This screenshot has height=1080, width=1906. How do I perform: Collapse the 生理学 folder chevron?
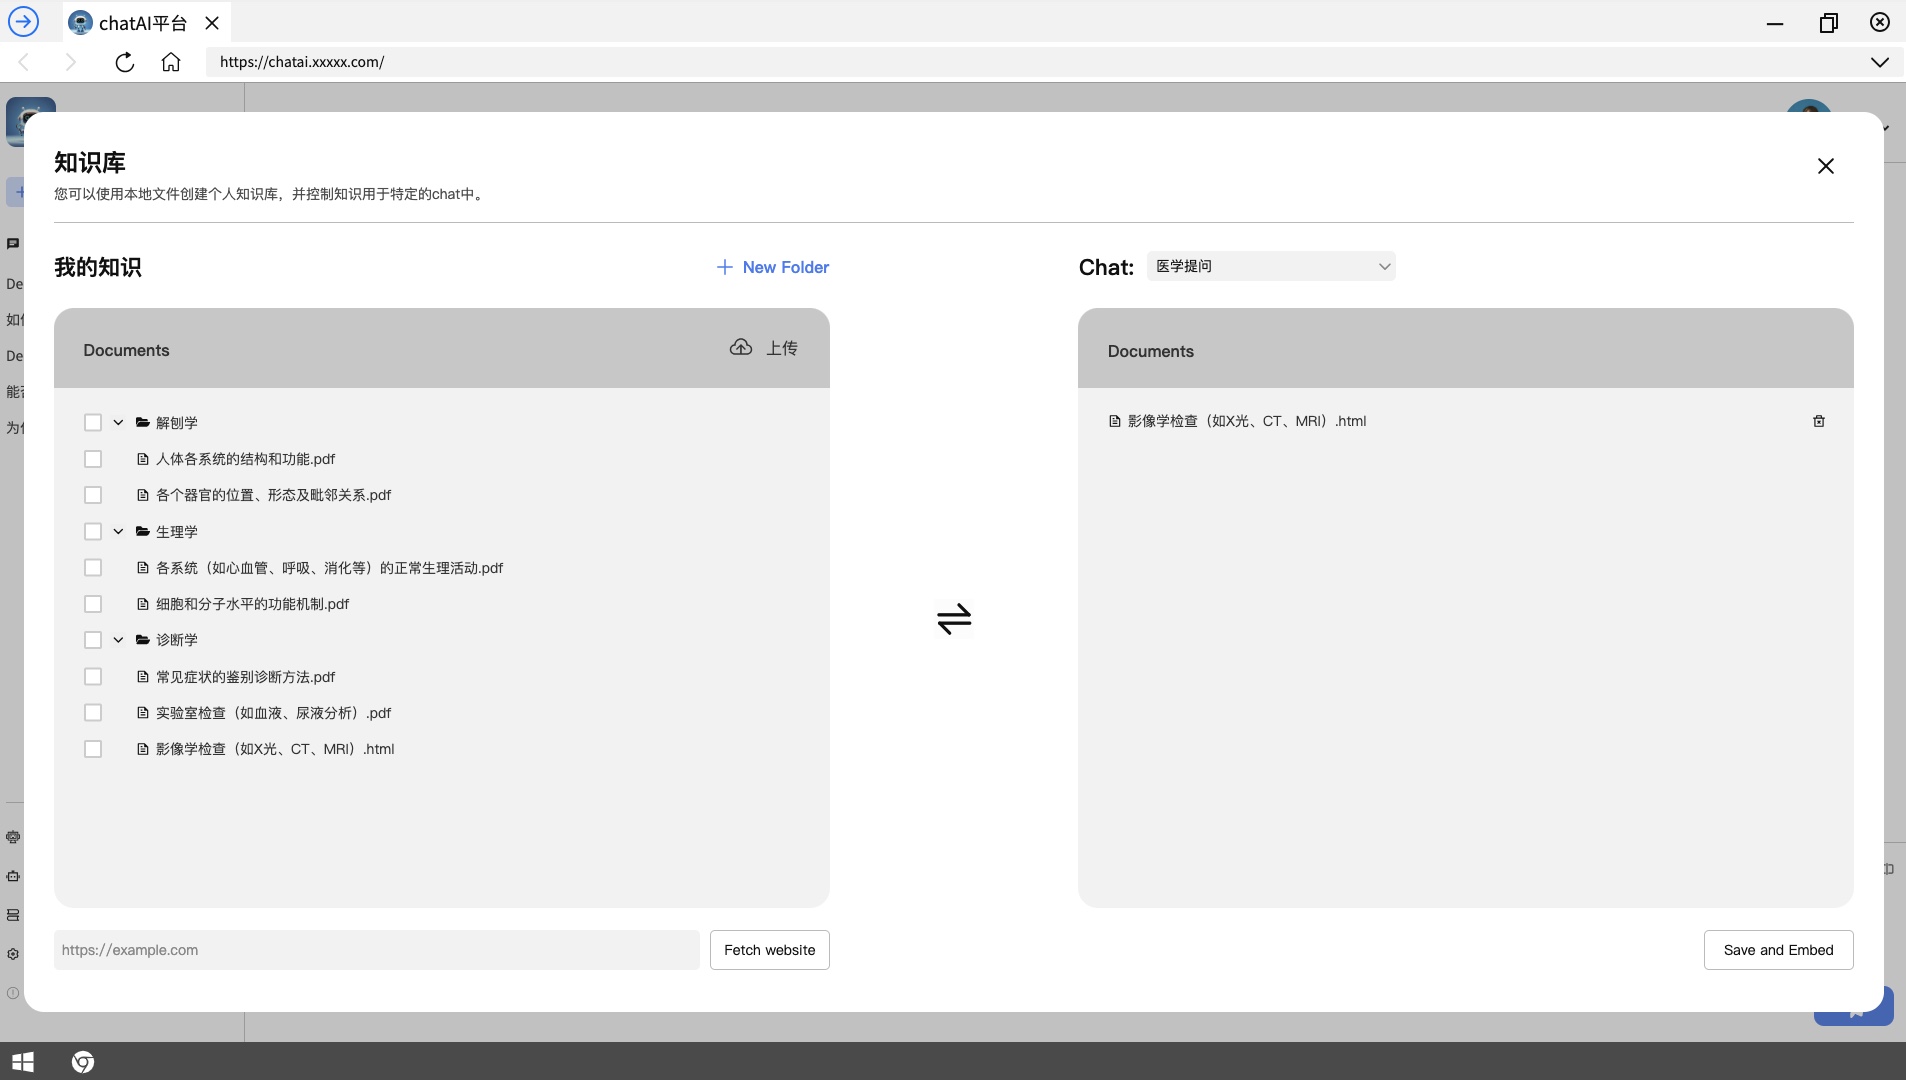118,531
